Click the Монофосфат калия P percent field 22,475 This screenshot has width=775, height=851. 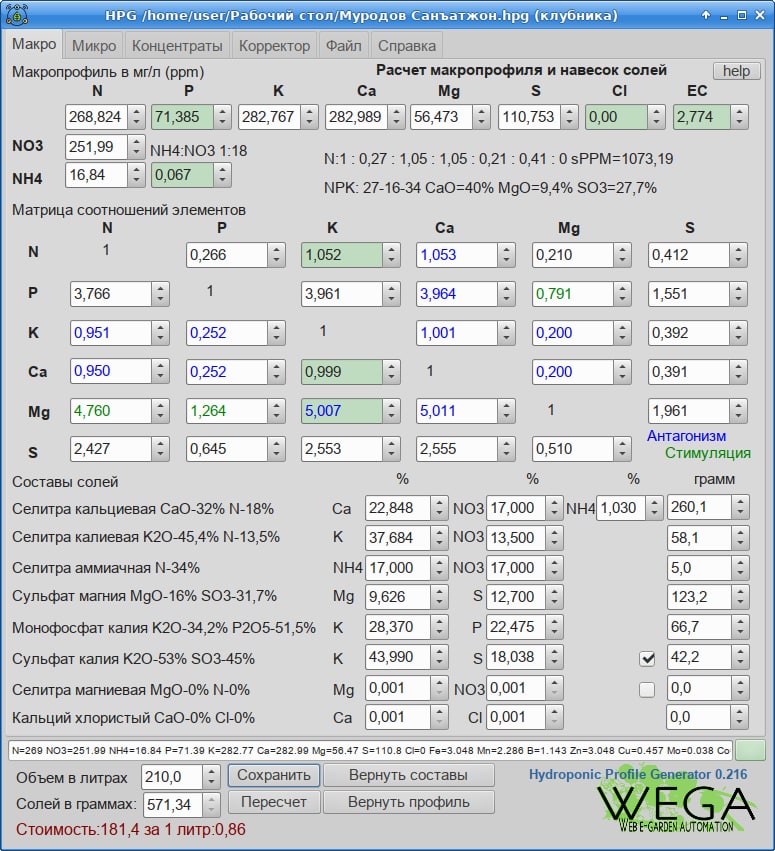(x=516, y=627)
